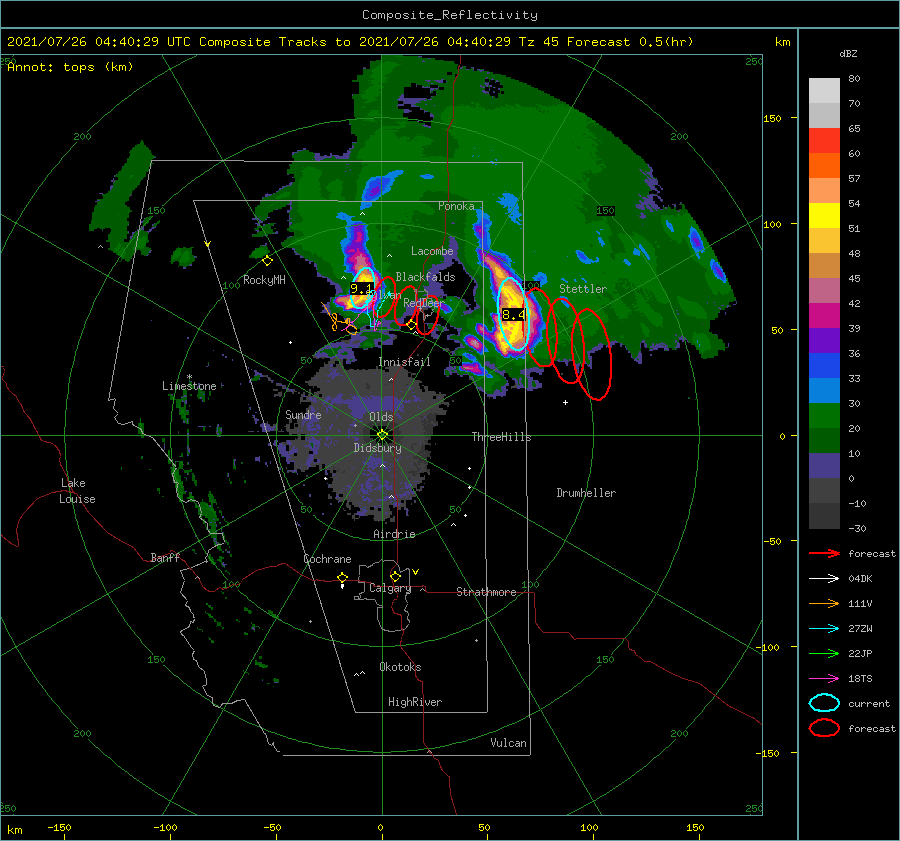Click the Drumheller city label
This screenshot has width=900, height=841.
586,493
